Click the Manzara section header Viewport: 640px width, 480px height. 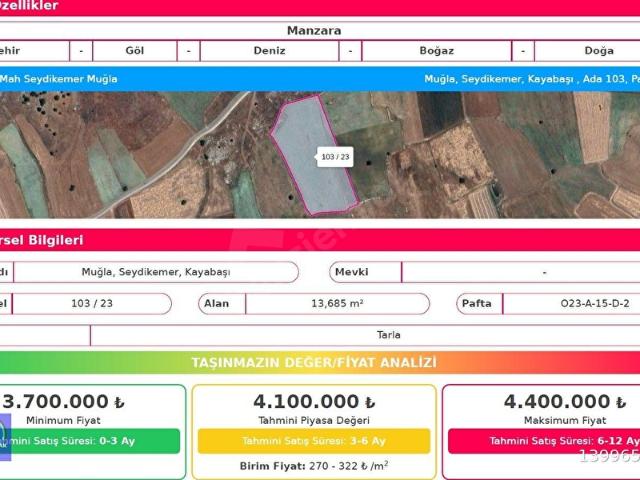[x=314, y=30]
